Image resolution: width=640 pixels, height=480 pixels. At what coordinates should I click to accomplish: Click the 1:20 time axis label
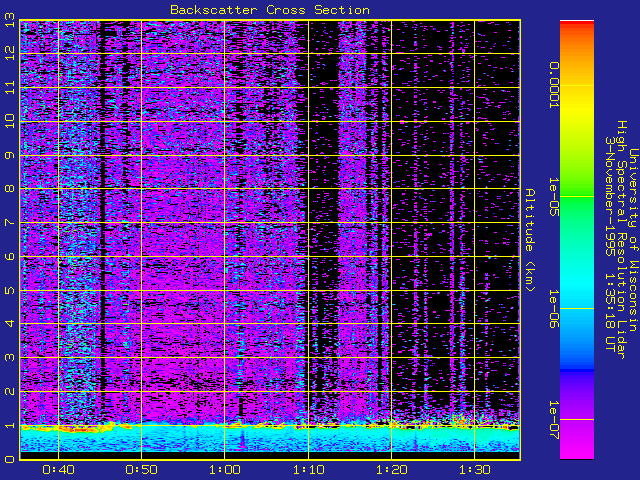coord(391,470)
